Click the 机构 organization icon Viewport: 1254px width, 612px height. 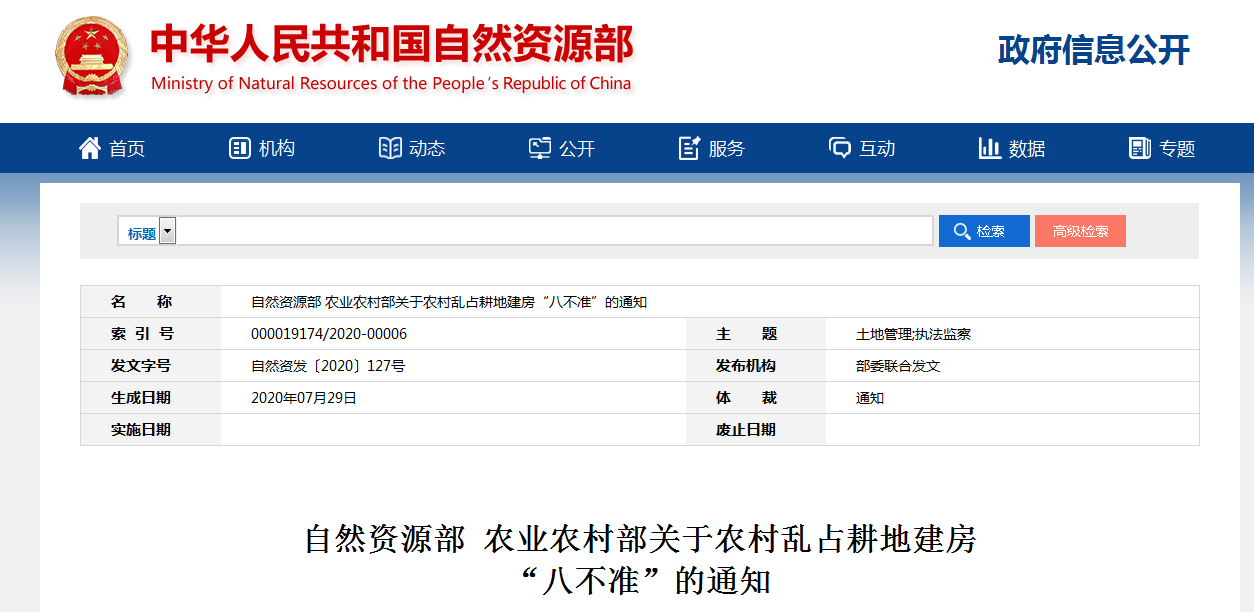click(239, 148)
